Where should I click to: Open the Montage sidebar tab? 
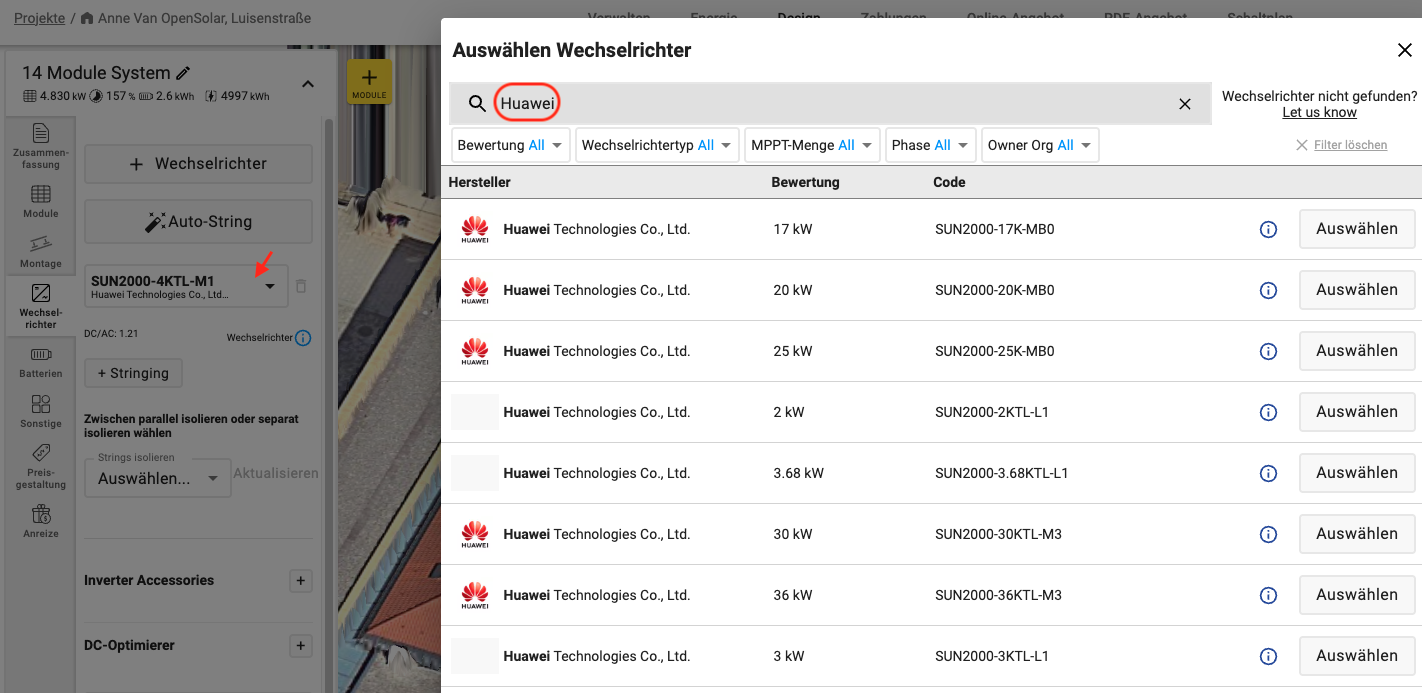[41, 252]
